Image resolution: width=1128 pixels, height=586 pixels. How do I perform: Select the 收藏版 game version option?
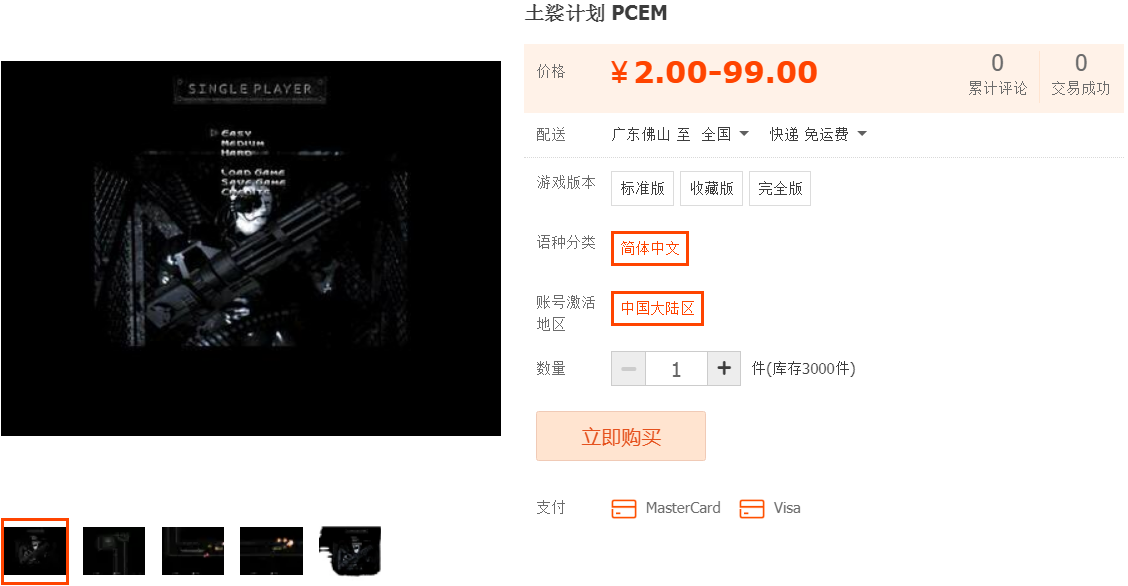711,188
